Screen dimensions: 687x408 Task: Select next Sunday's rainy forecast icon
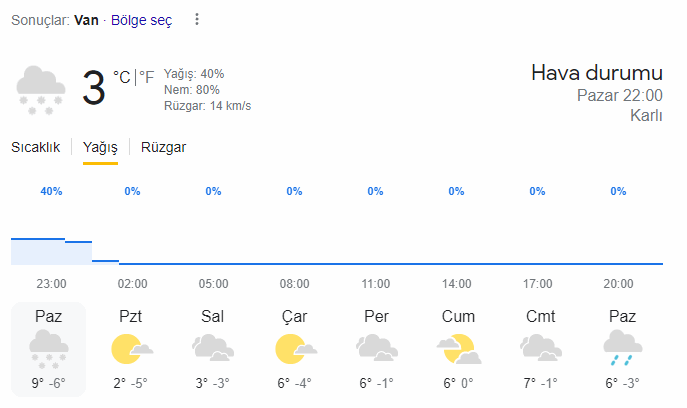point(622,349)
